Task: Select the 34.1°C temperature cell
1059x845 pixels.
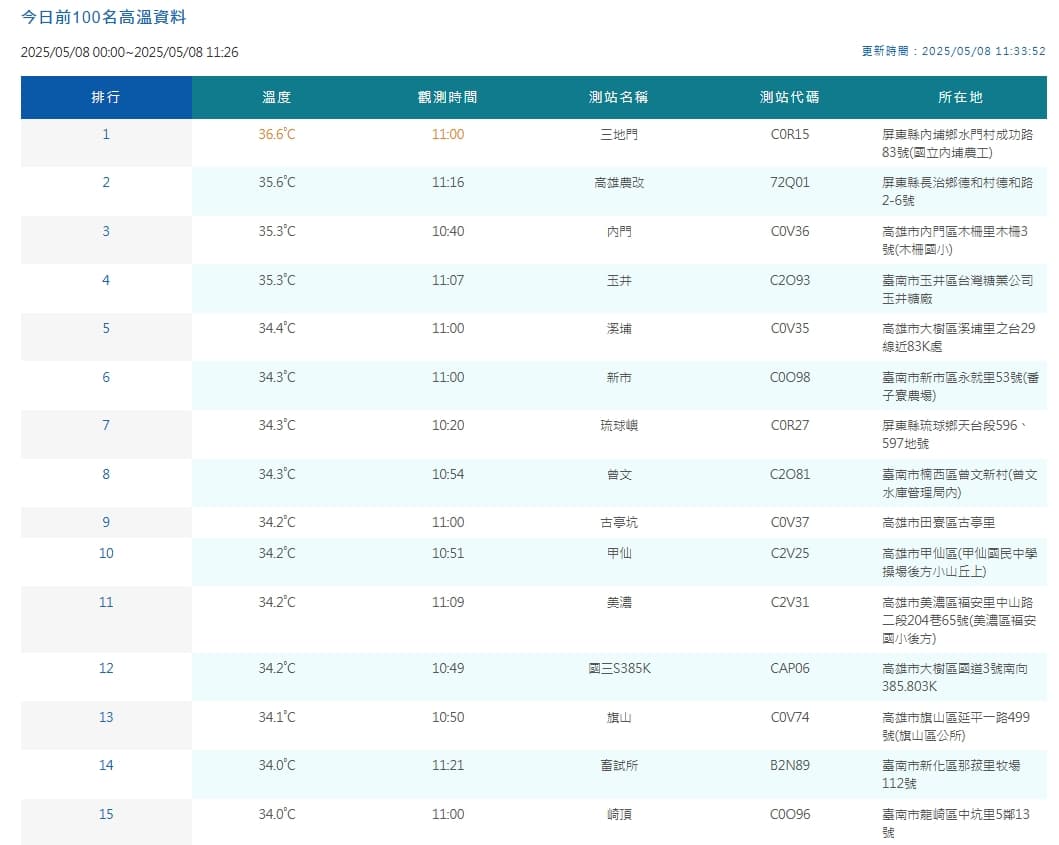Action: click(277, 717)
